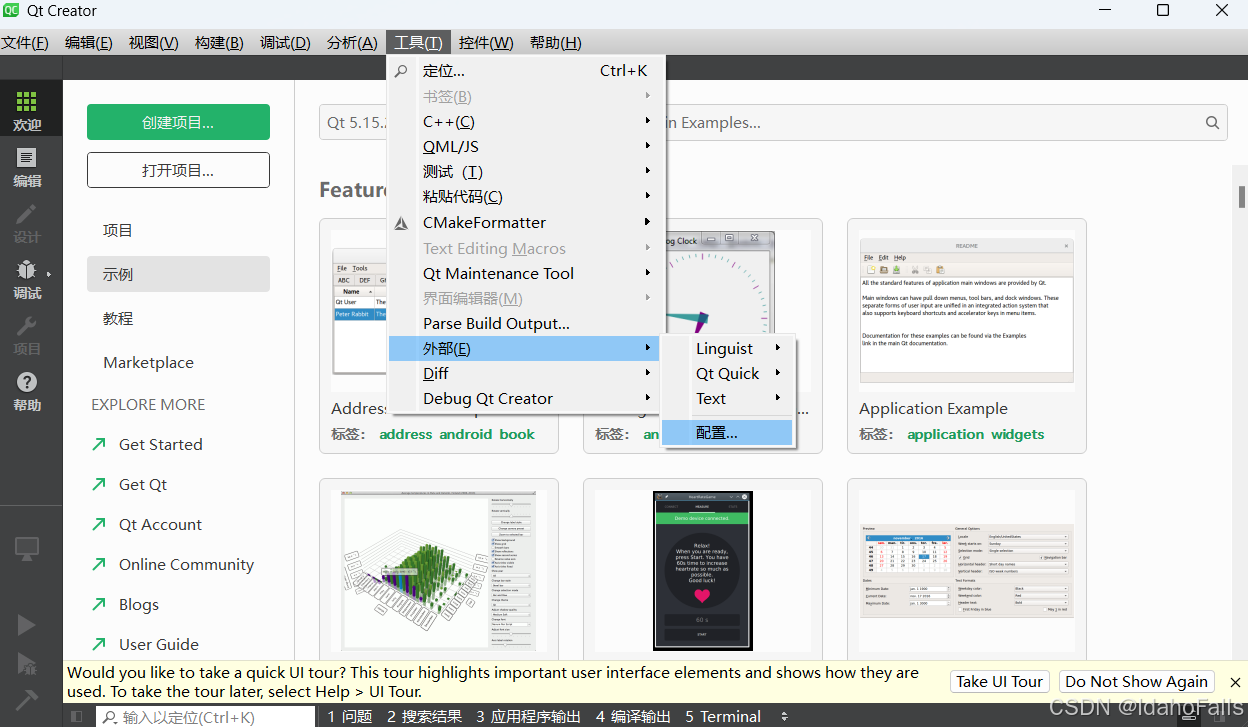Open the User Guide link
The width and height of the screenshot is (1248, 727).
[159, 644]
